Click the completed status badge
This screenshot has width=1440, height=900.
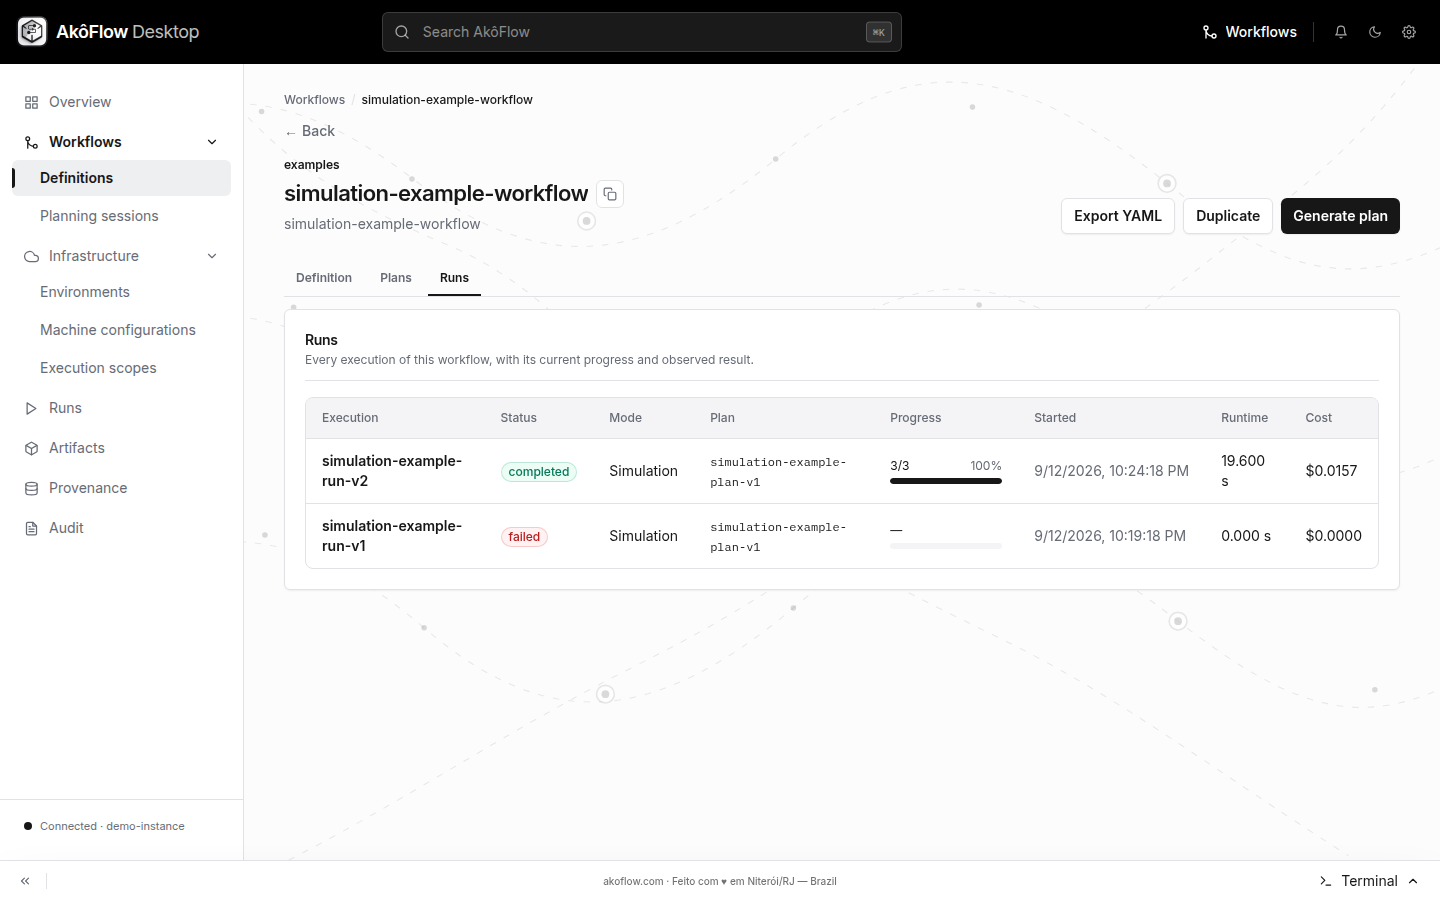click(x=539, y=472)
